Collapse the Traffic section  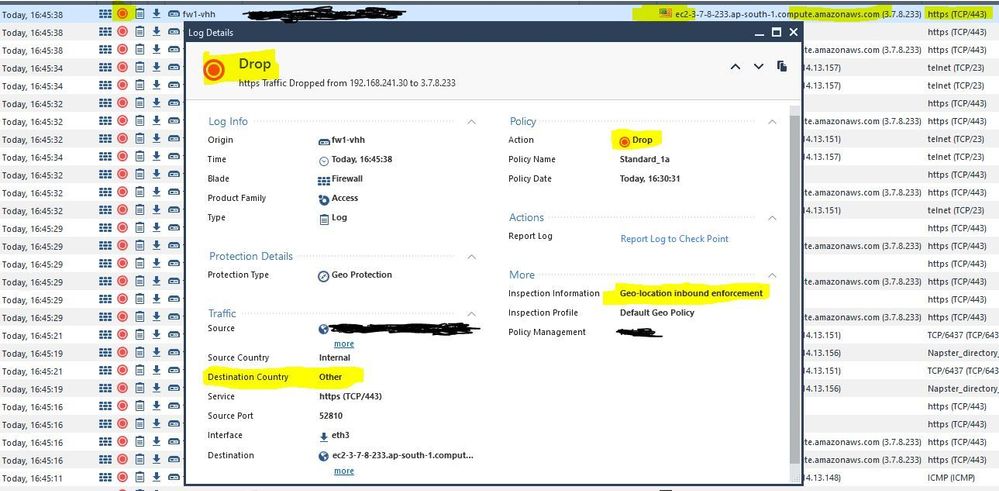tap(471, 313)
